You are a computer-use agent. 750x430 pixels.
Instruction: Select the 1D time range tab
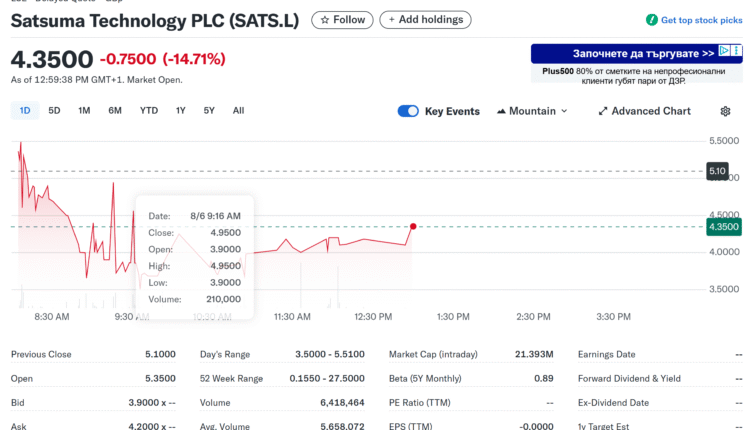pyautogui.click(x=25, y=111)
